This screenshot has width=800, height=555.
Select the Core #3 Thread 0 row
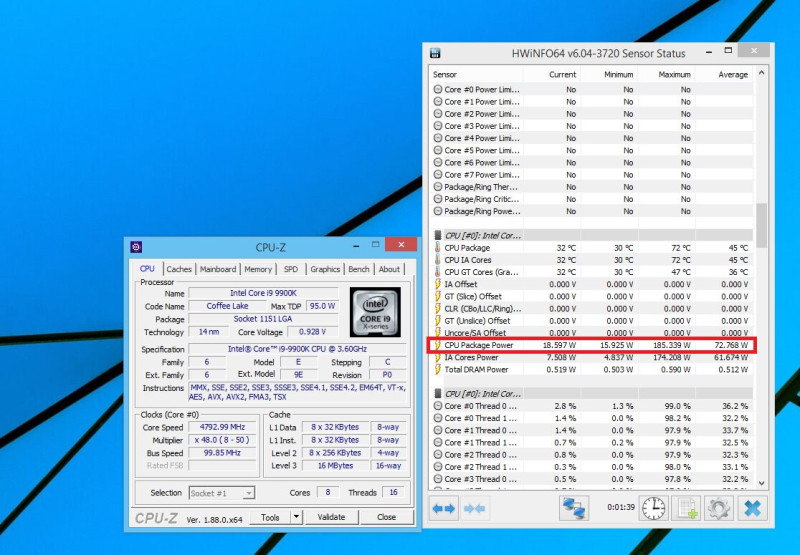coord(592,479)
